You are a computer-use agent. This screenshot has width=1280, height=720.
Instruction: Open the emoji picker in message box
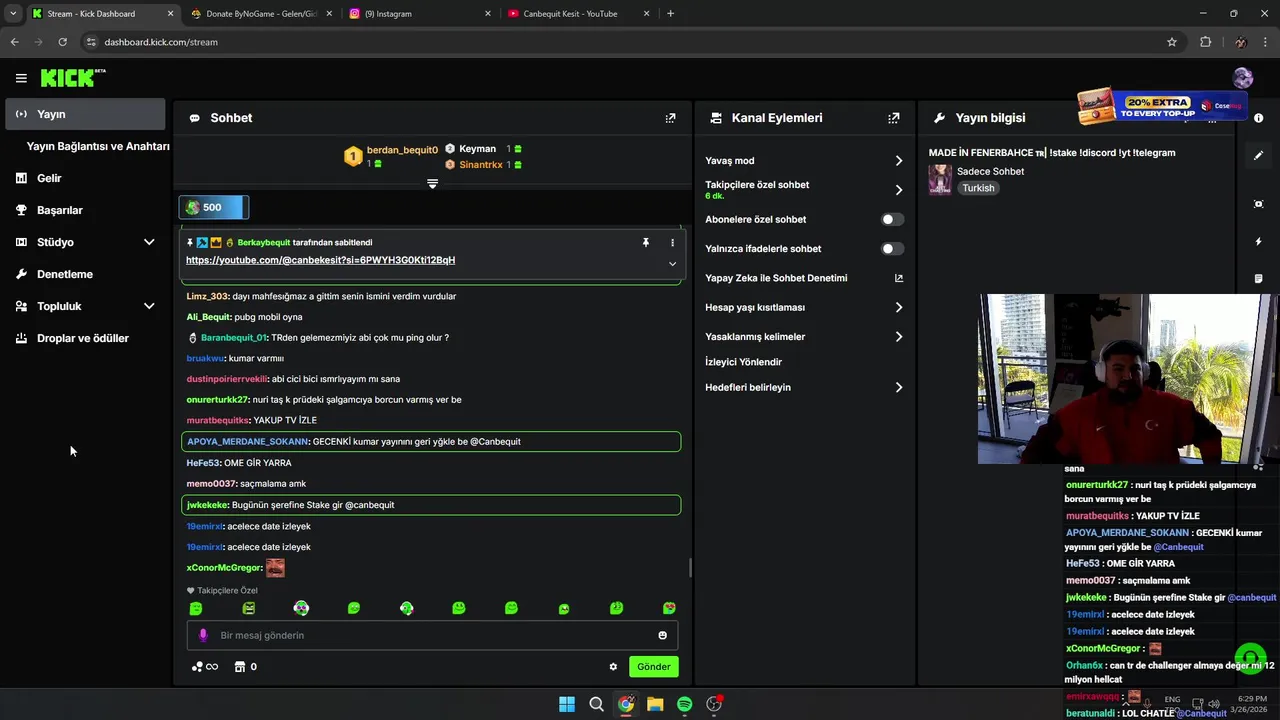click(x=662, y=635)
